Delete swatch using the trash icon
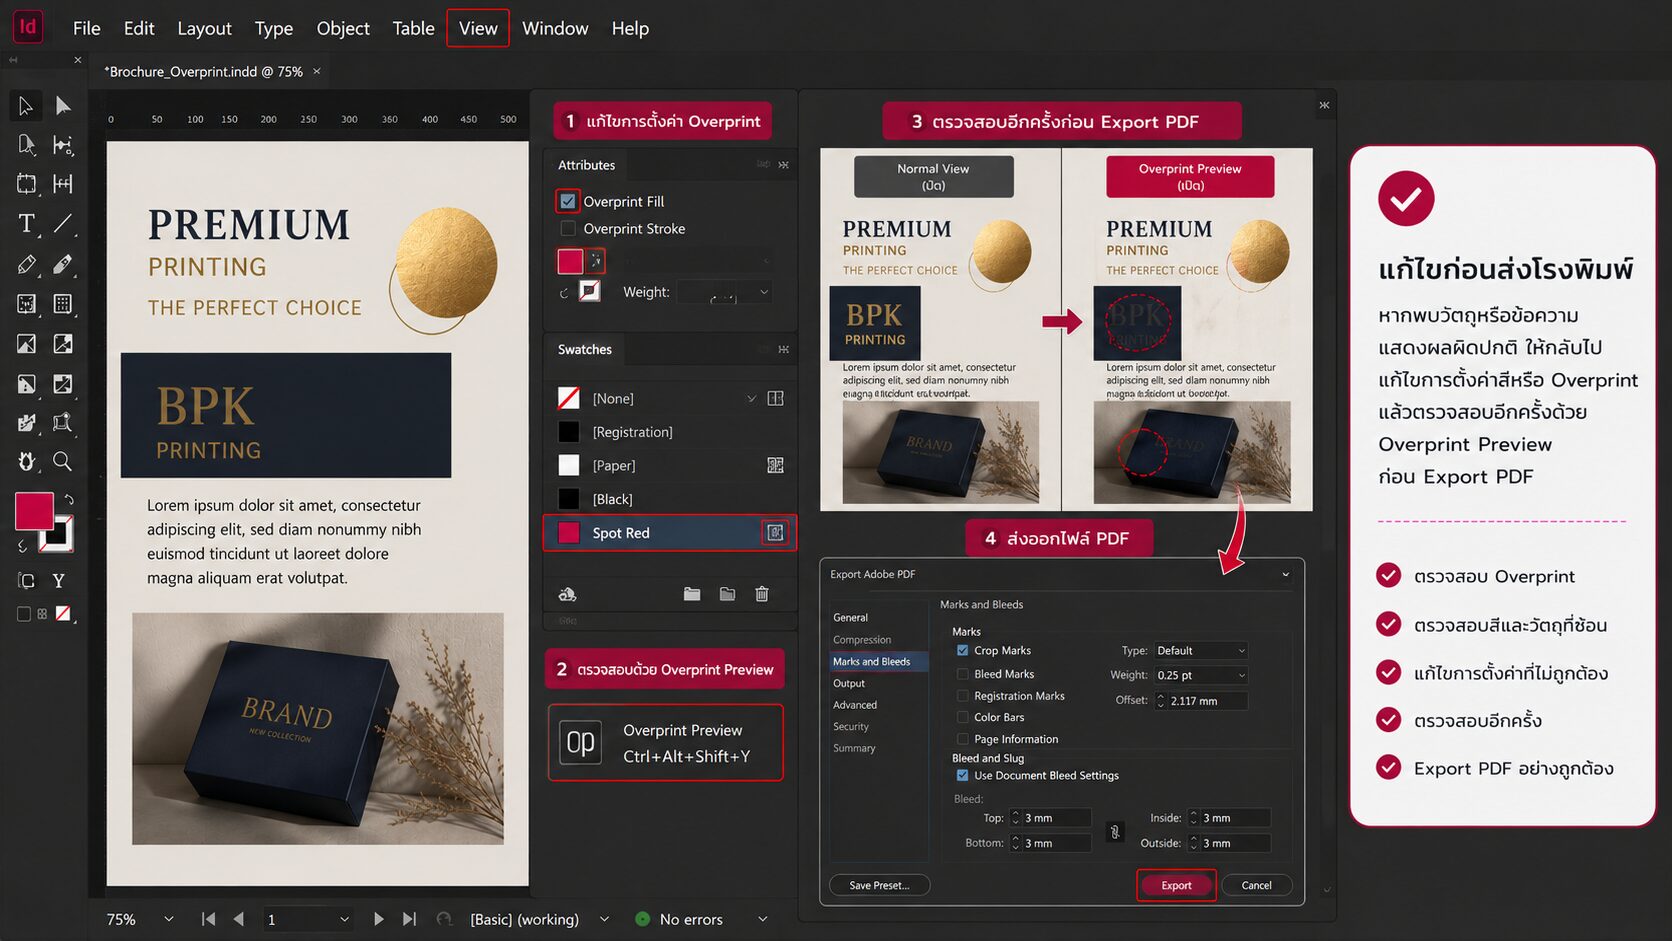Image resolution: width=1672 pixels, height=941 pixels. tap(762, 594)
